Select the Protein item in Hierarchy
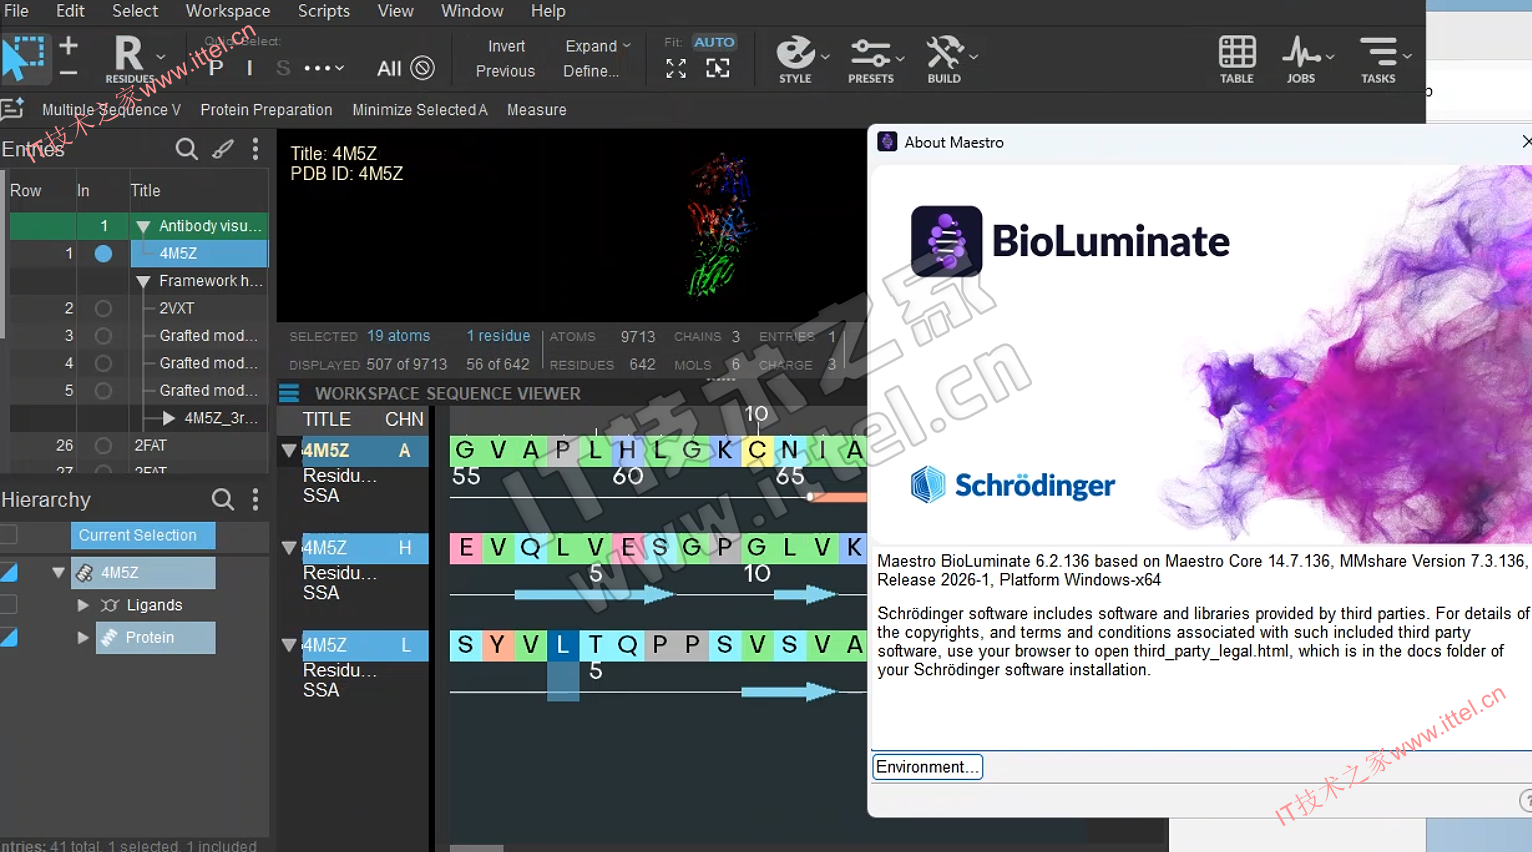 click(x=150, y=638)
